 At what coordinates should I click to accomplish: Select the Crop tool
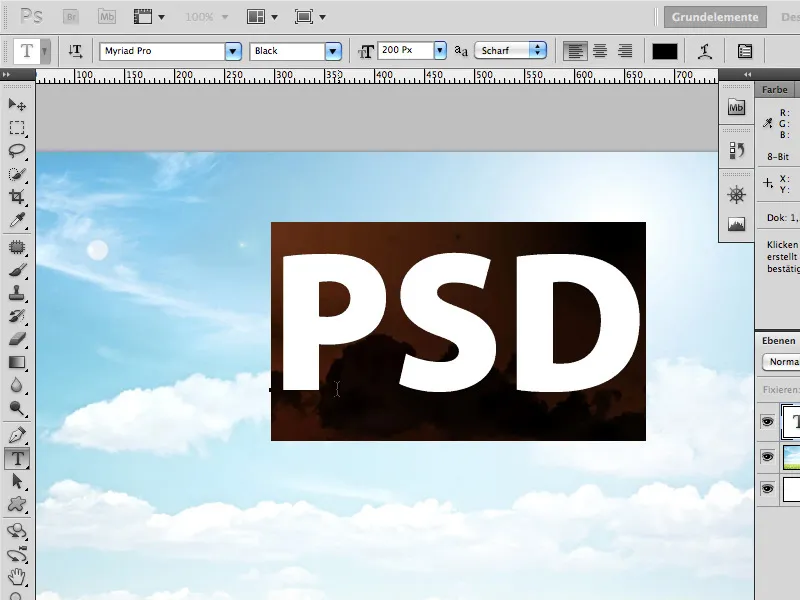point(17,197)
